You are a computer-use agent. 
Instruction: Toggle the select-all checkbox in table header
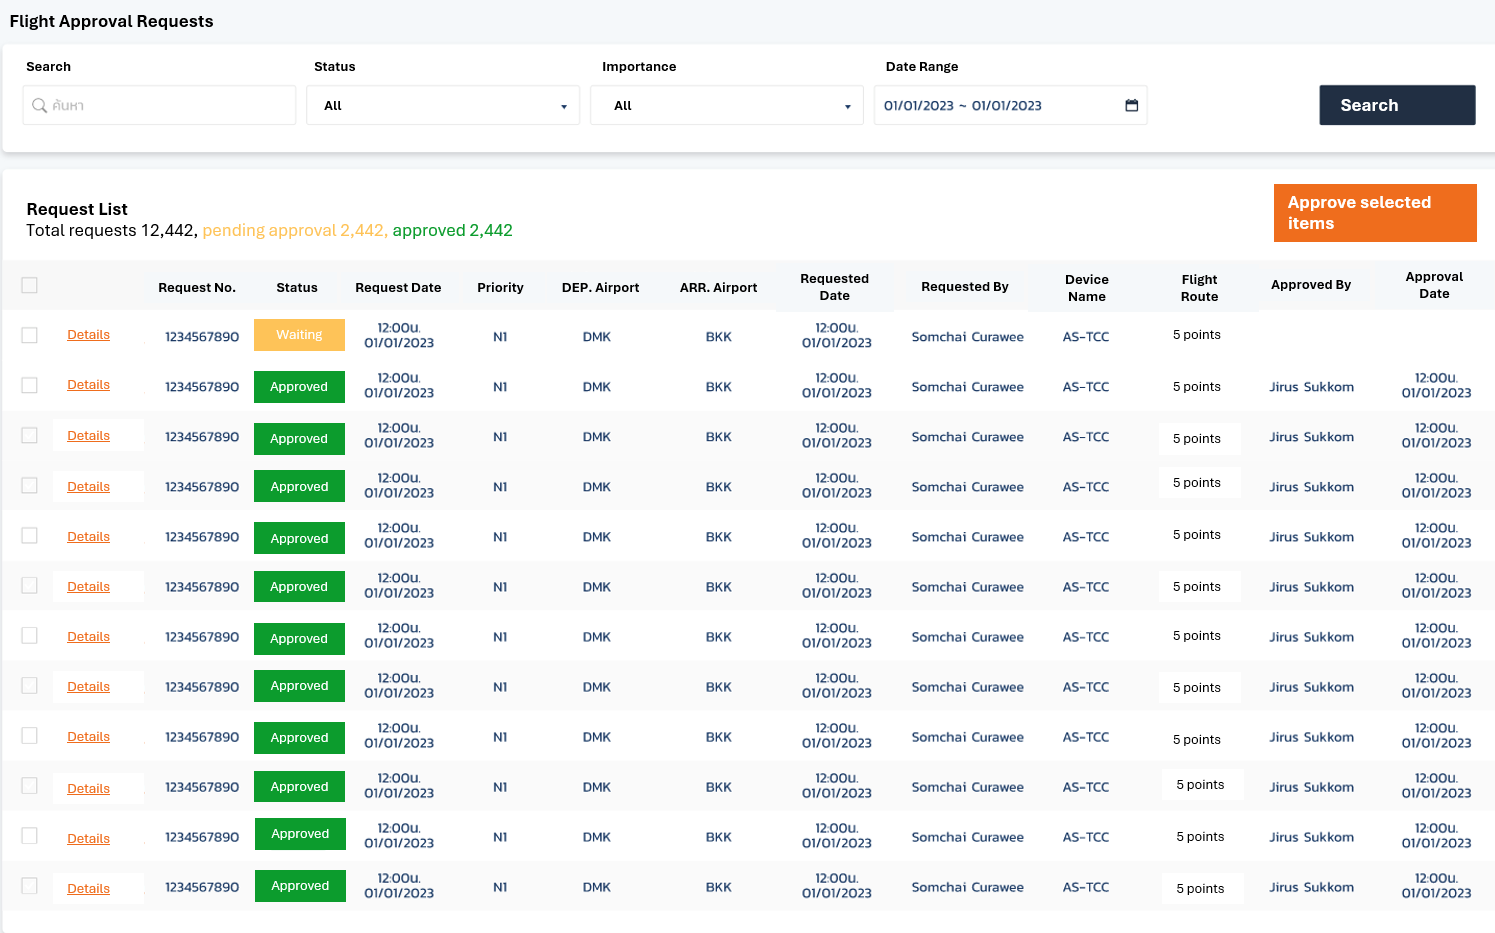click(30, 286)
